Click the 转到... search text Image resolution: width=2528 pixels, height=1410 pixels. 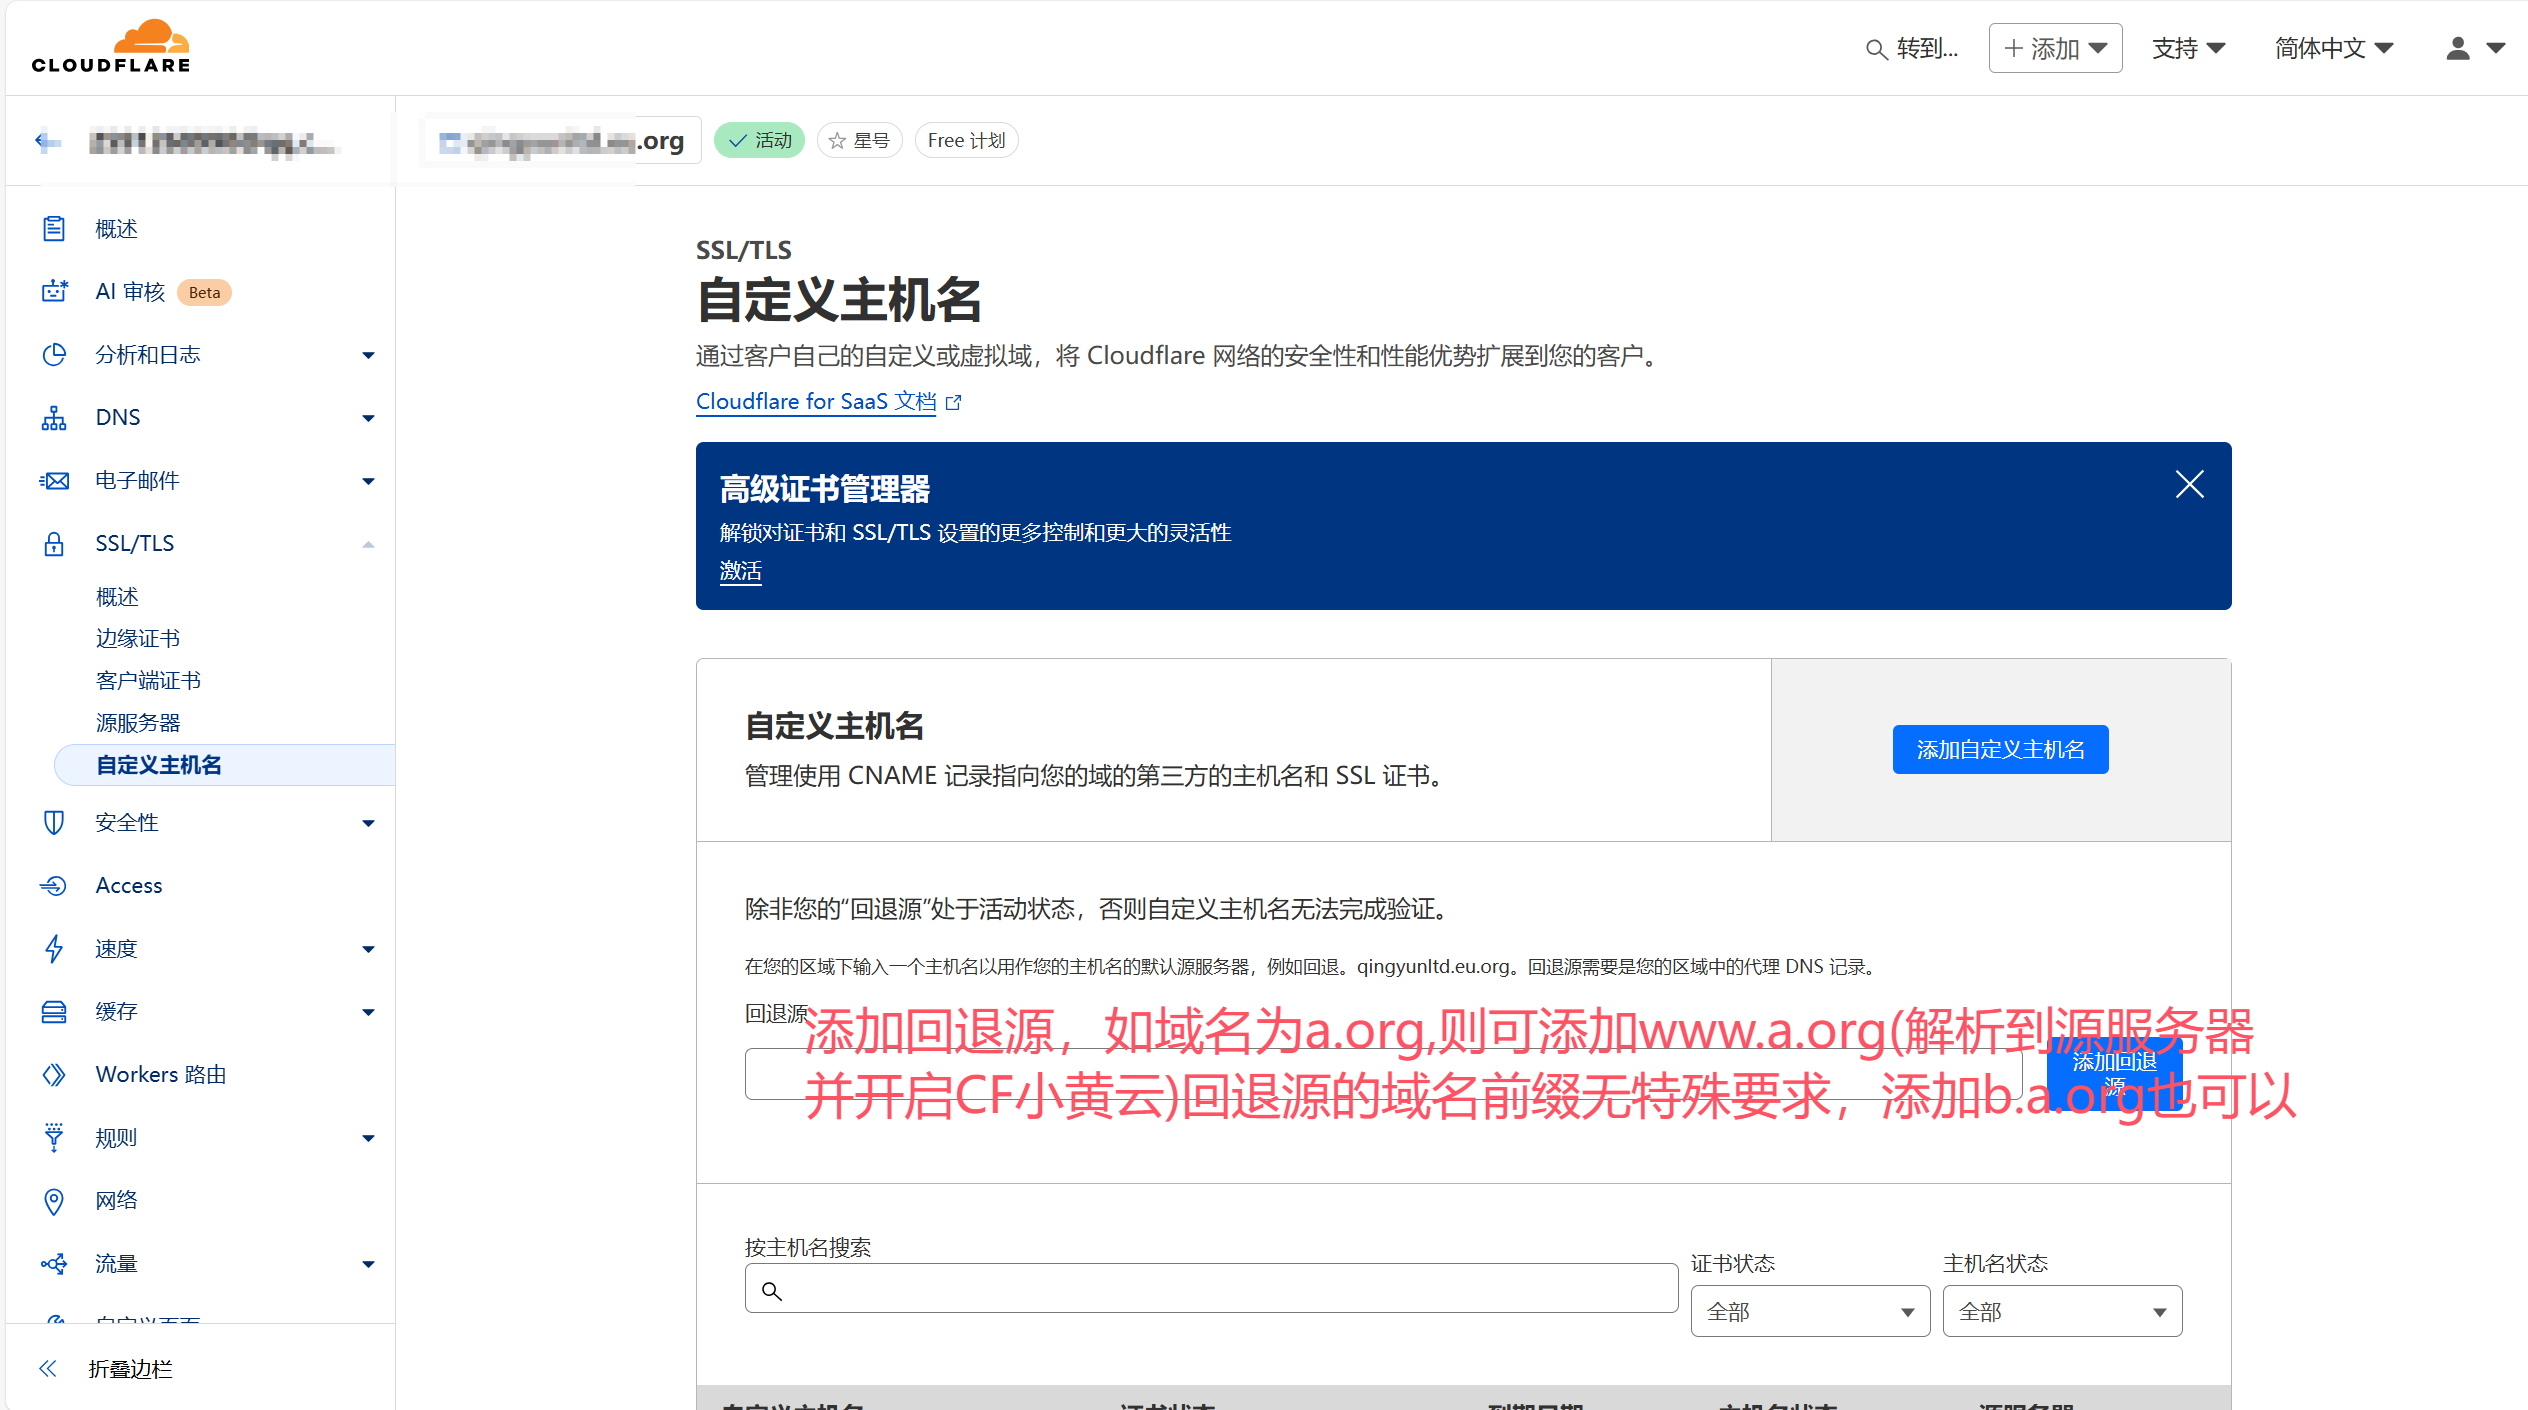pyautogui.click(x=1927, y=48)
